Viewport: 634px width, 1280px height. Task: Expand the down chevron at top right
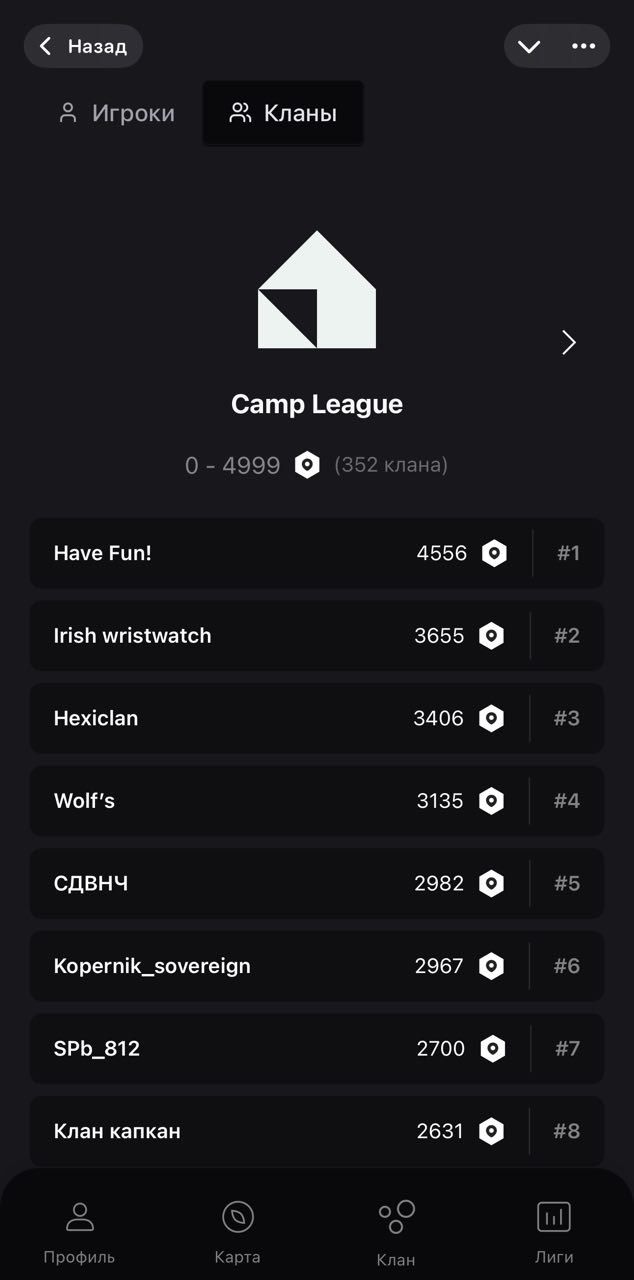[x=530, y=46]
